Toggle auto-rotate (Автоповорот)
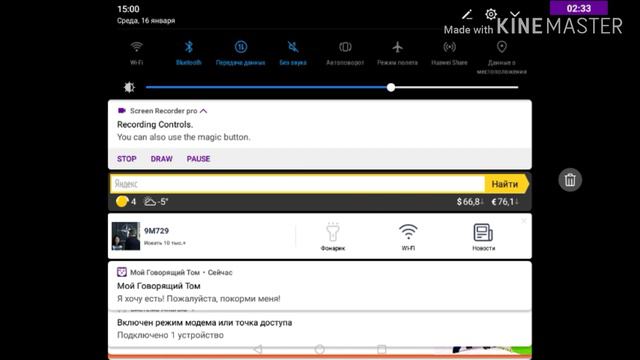This screenshot has width=640, height=360. pos(345,53)
